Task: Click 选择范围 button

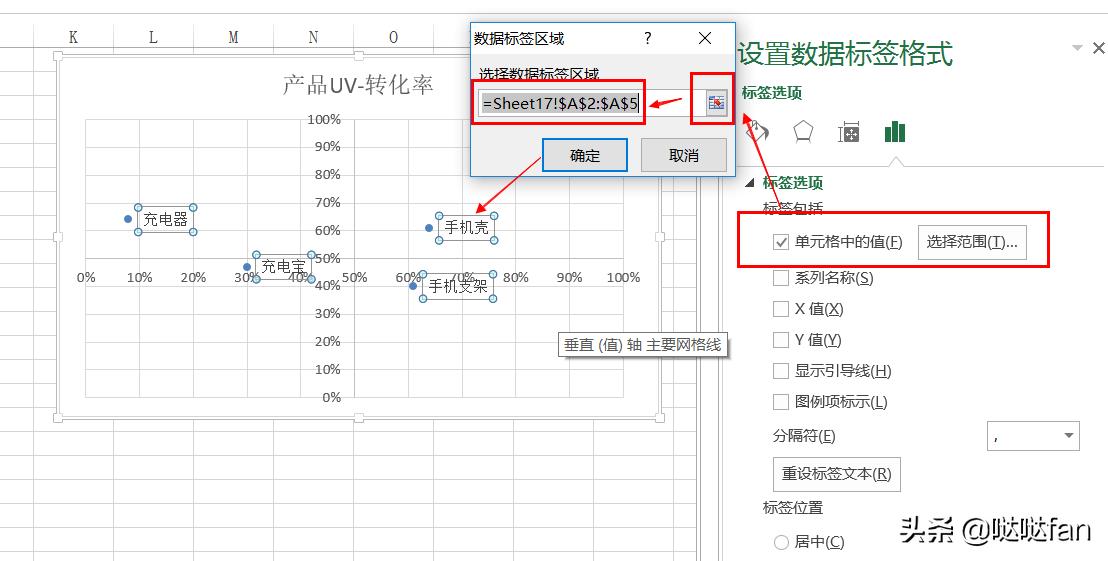Action: pyautogui.click(x=971, y=242)
